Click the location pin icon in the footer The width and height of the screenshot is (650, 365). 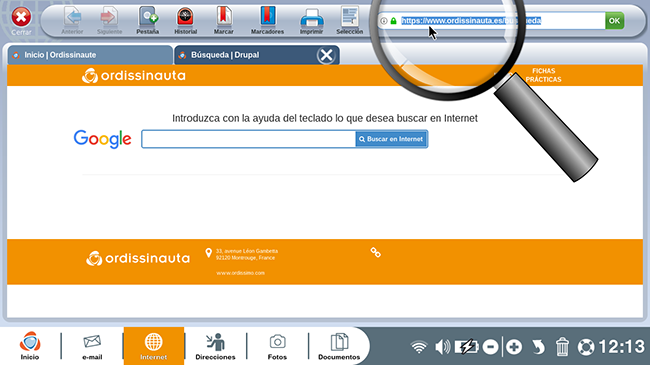[x=209, y=253]
